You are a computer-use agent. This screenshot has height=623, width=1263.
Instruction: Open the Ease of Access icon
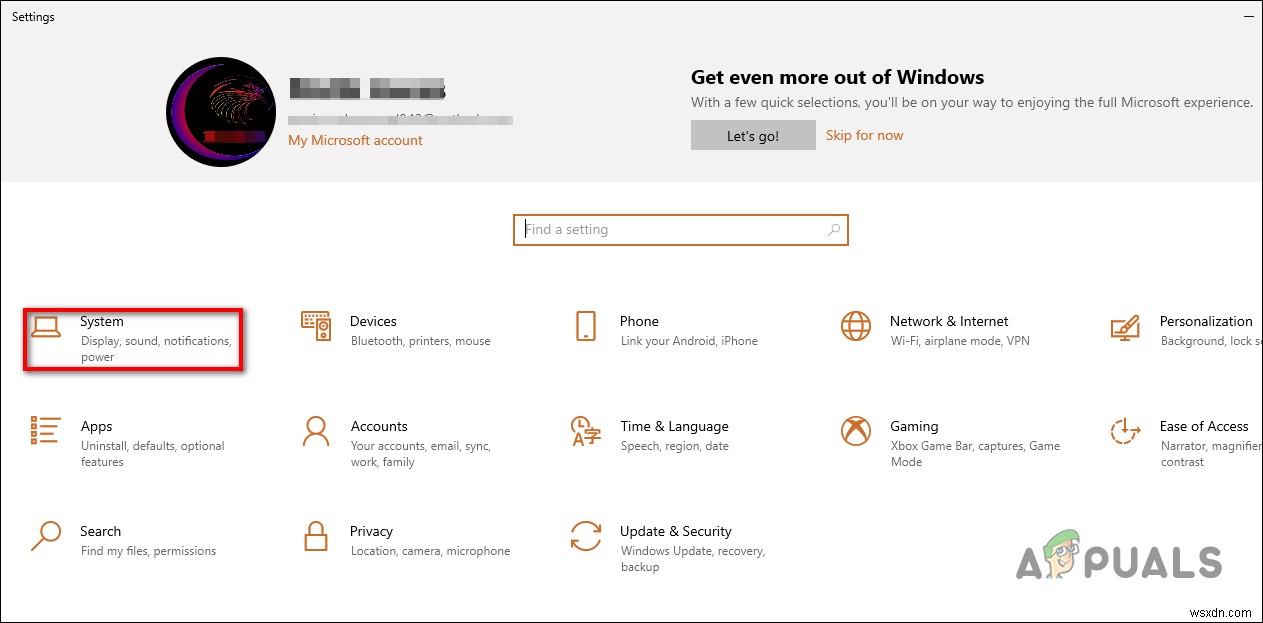[1126, 431]
